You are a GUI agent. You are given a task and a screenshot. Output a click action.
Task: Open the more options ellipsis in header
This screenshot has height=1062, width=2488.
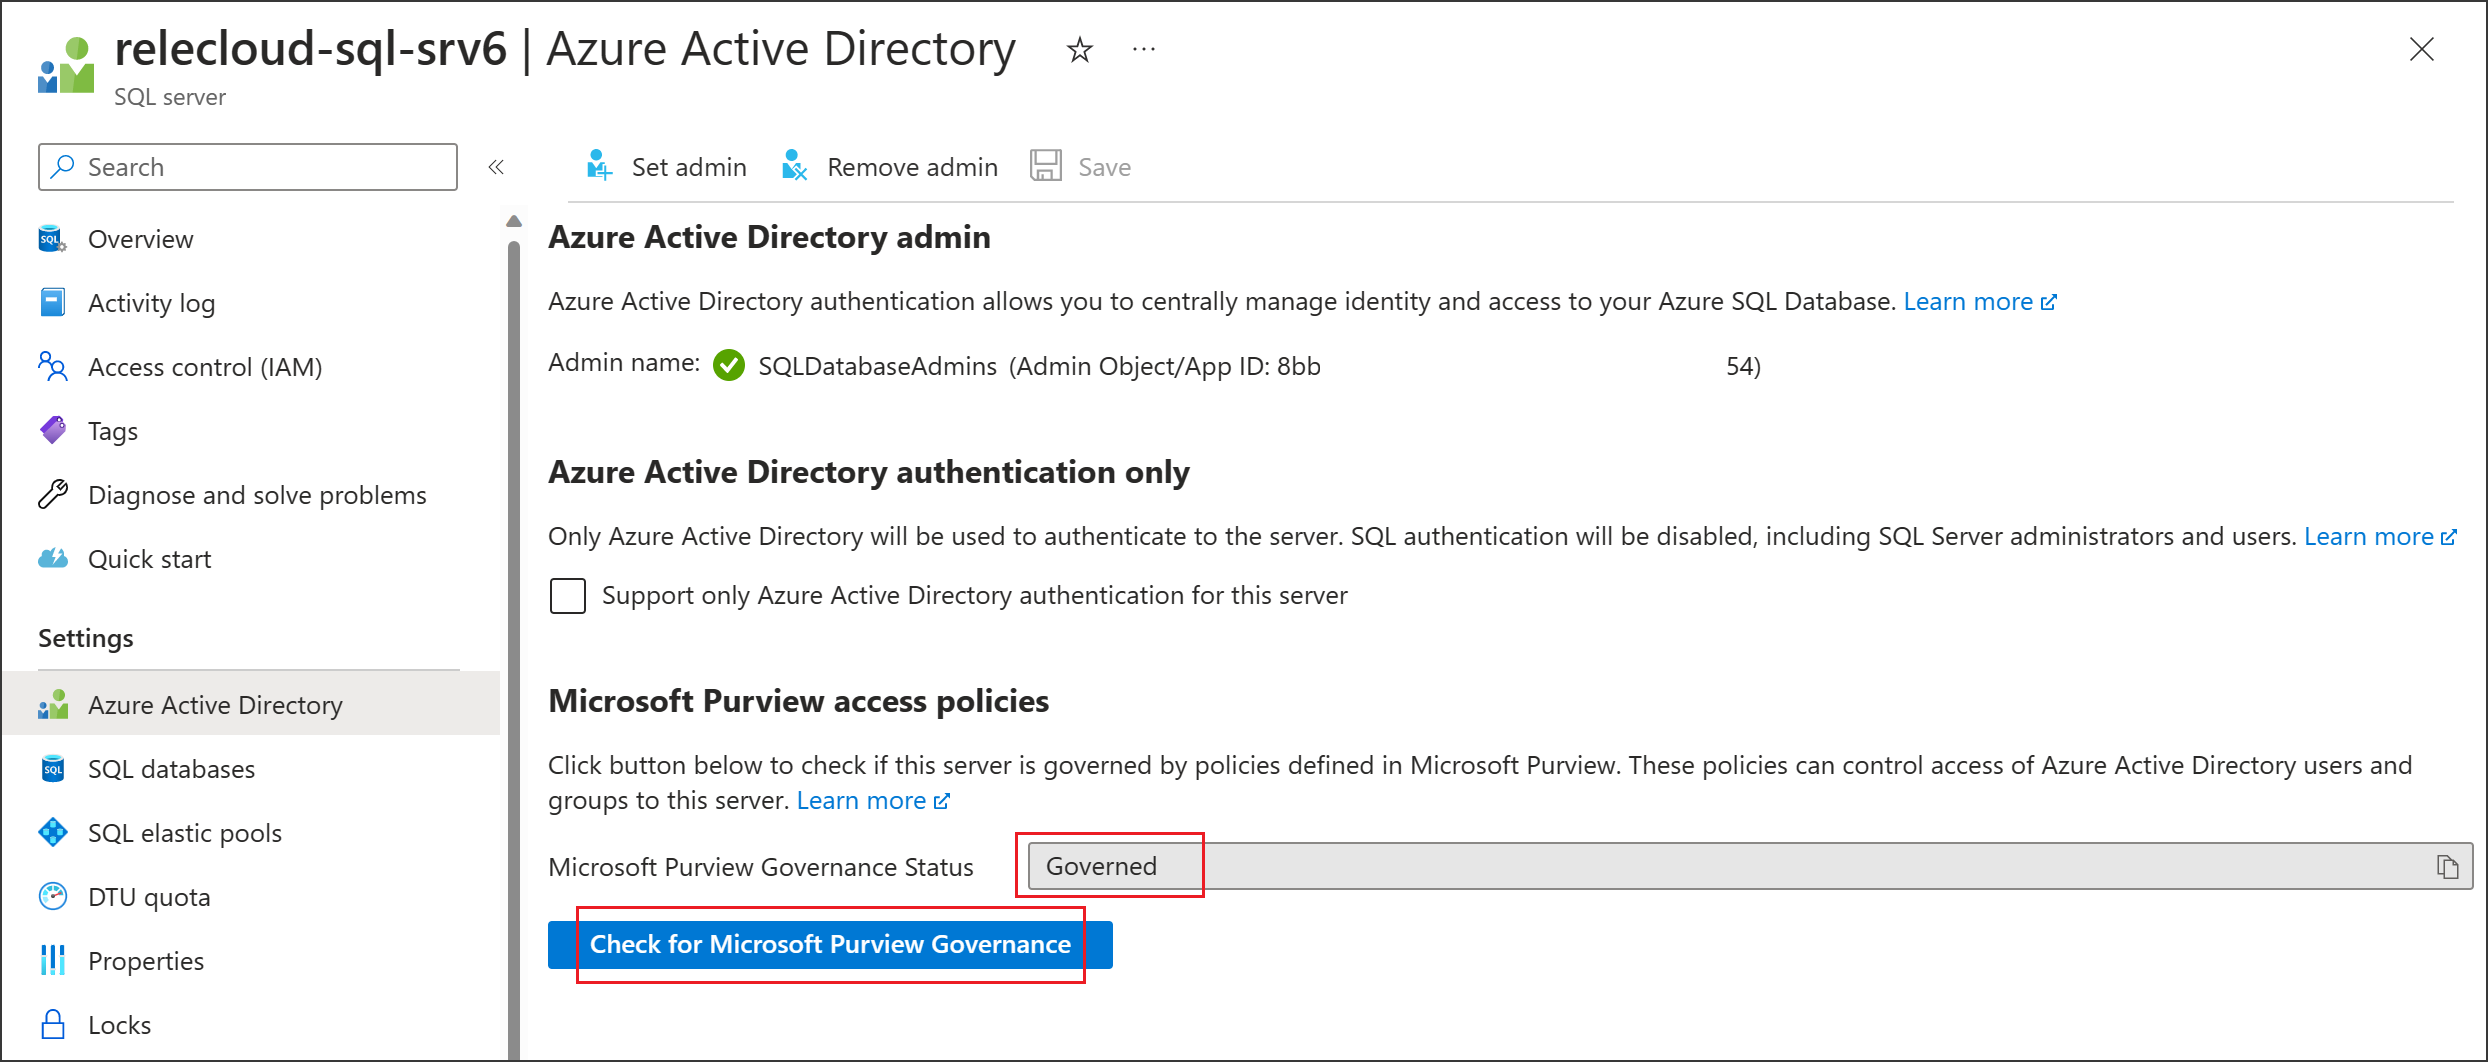coord(1144,50)
